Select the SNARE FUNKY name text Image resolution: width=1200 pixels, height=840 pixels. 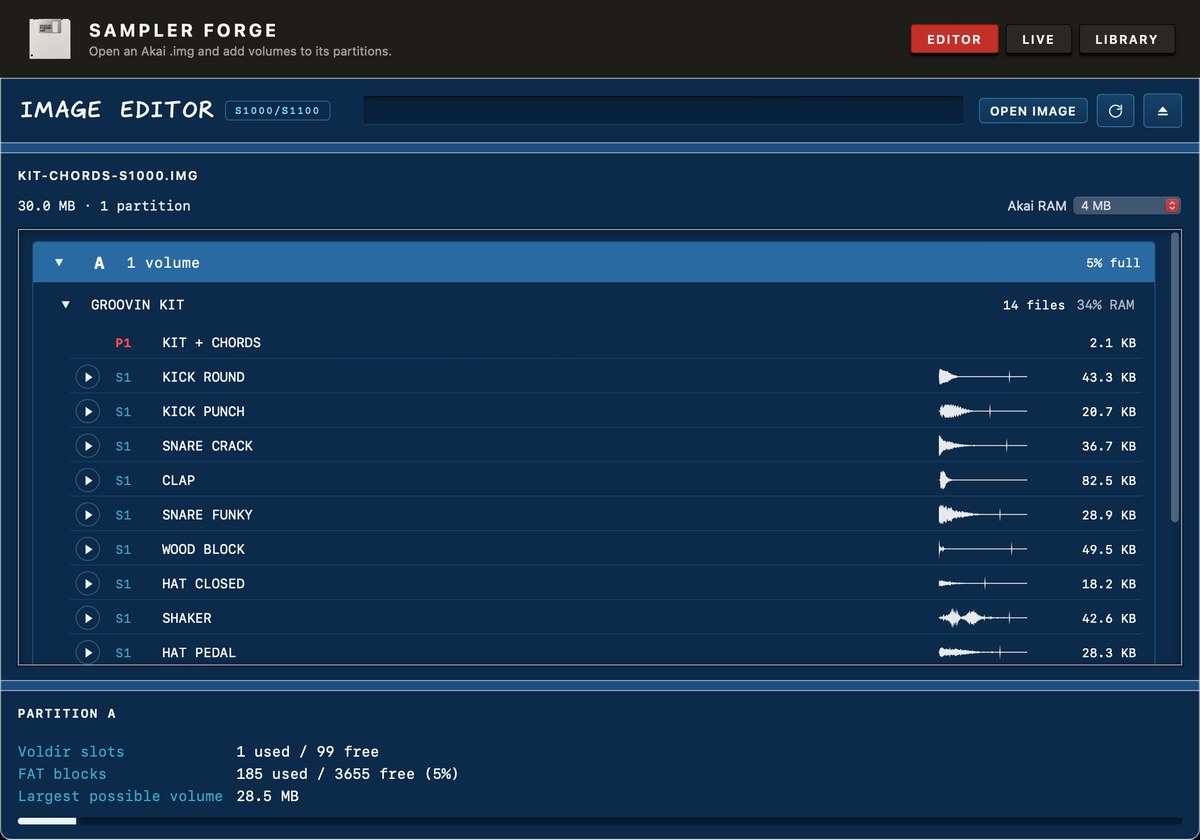click(207, 515)
